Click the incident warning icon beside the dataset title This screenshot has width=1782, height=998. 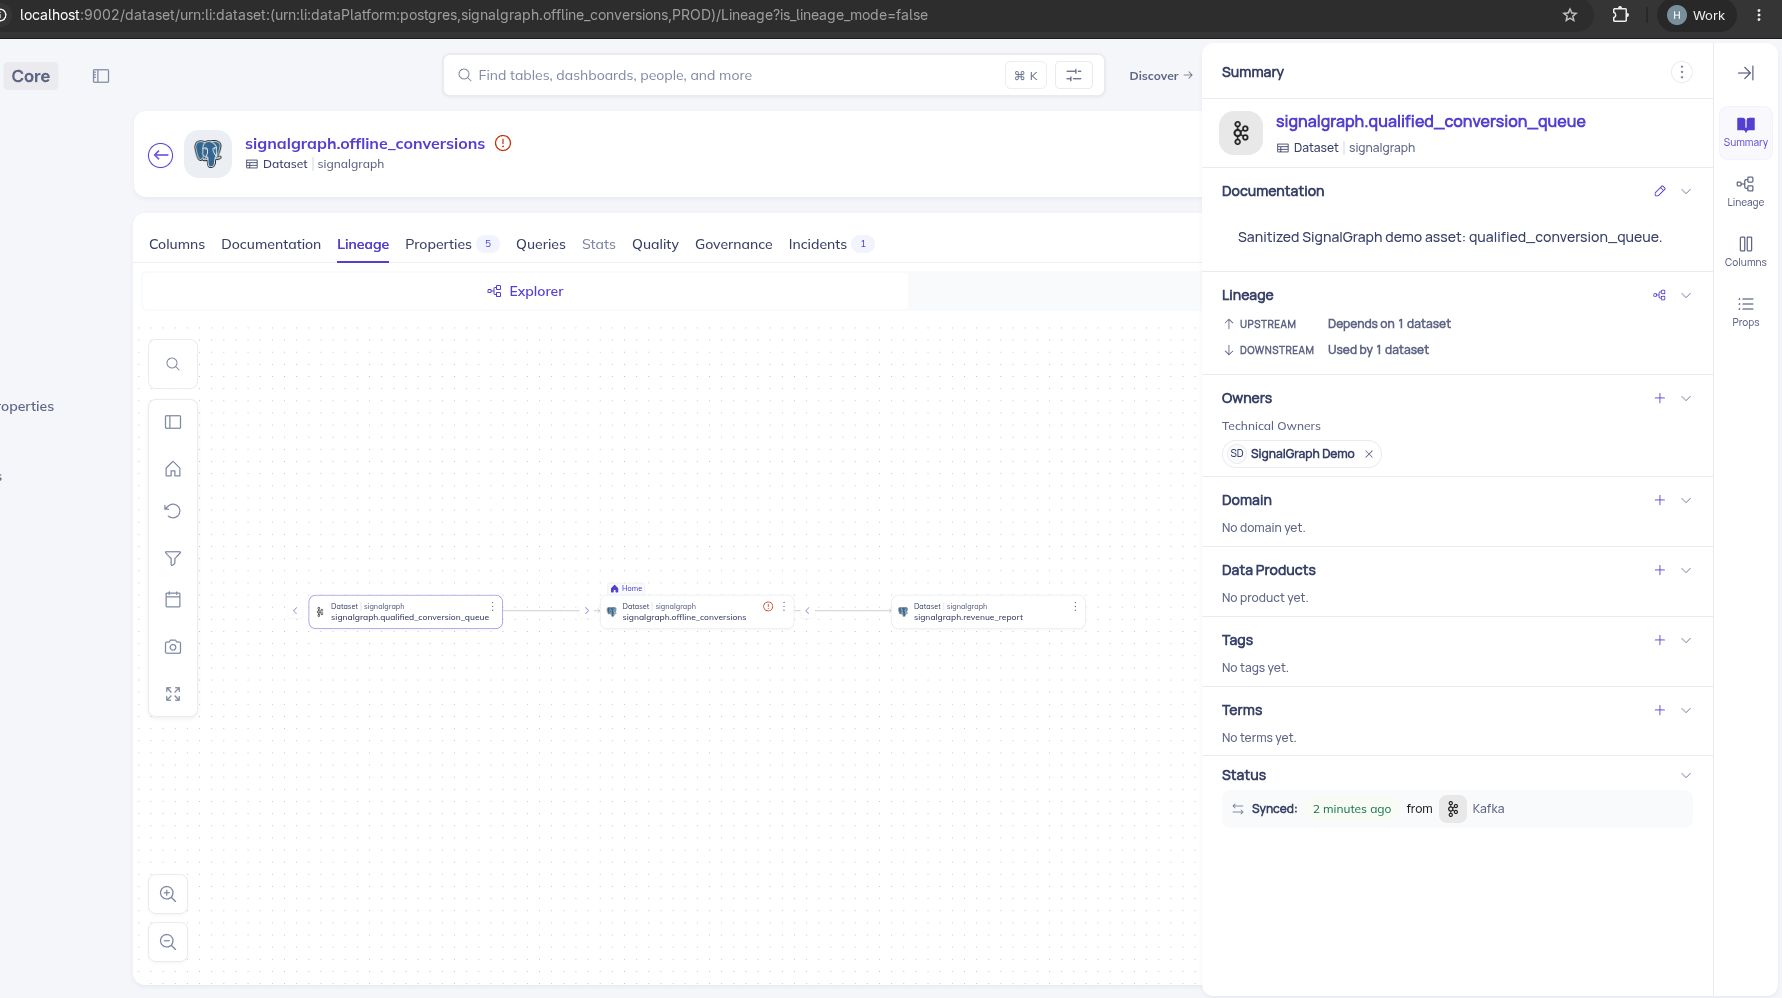coord(503,143)
